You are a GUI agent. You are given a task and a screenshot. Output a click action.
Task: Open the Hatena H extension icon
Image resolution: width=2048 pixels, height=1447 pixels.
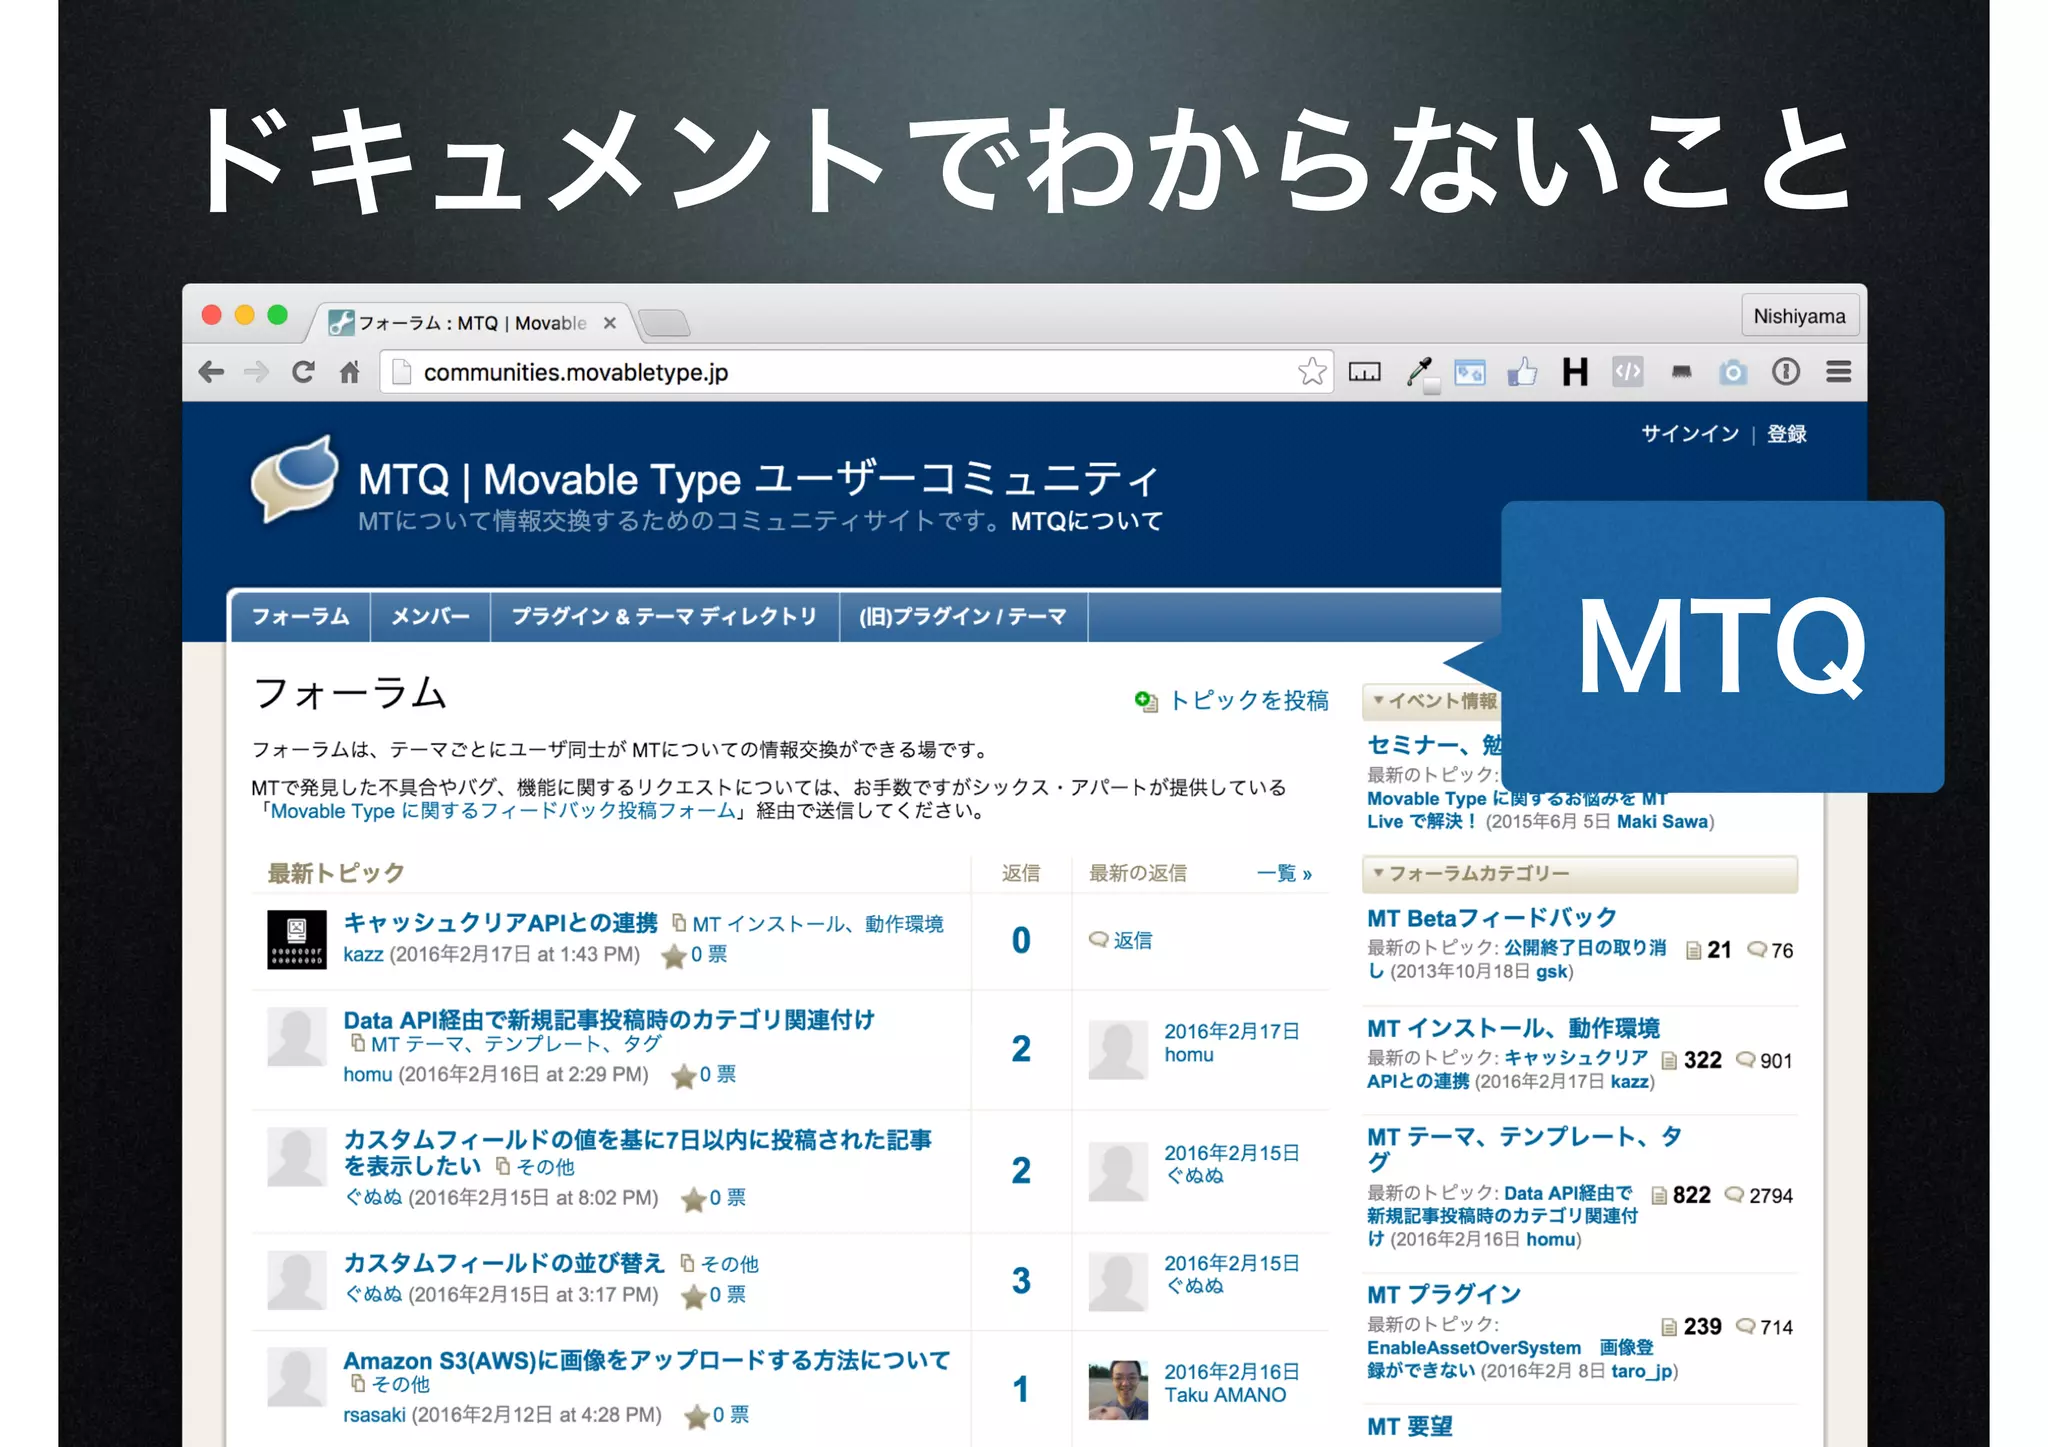(x=1576, y=372)
